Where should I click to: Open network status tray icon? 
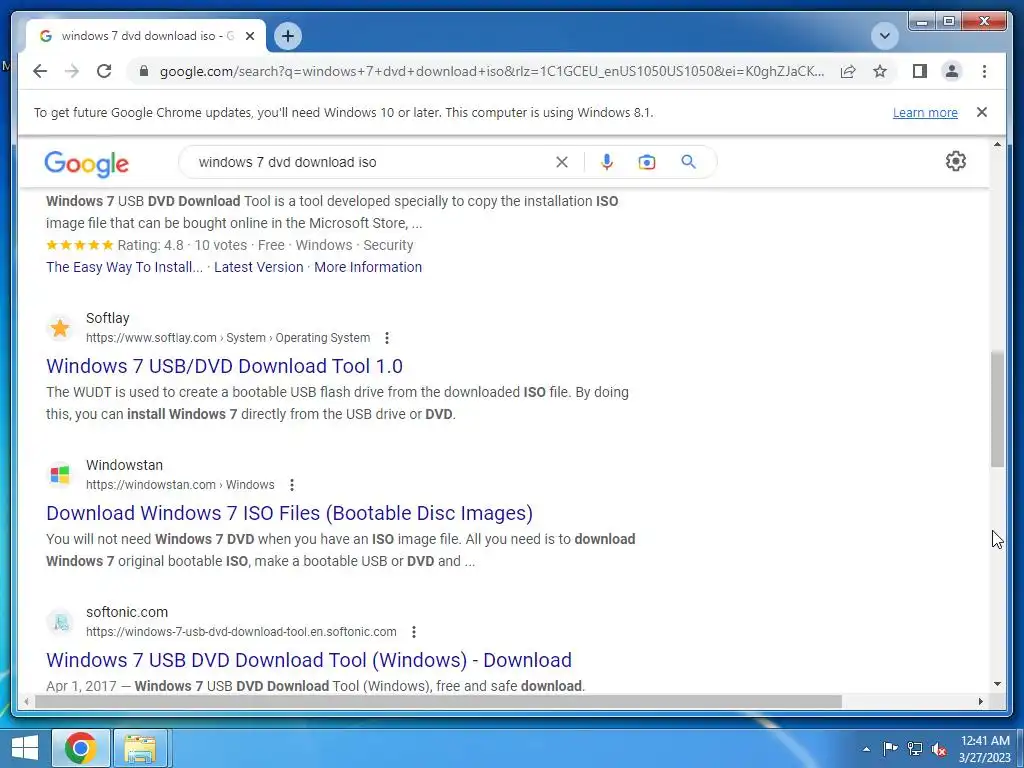click(x=915, y=749)
